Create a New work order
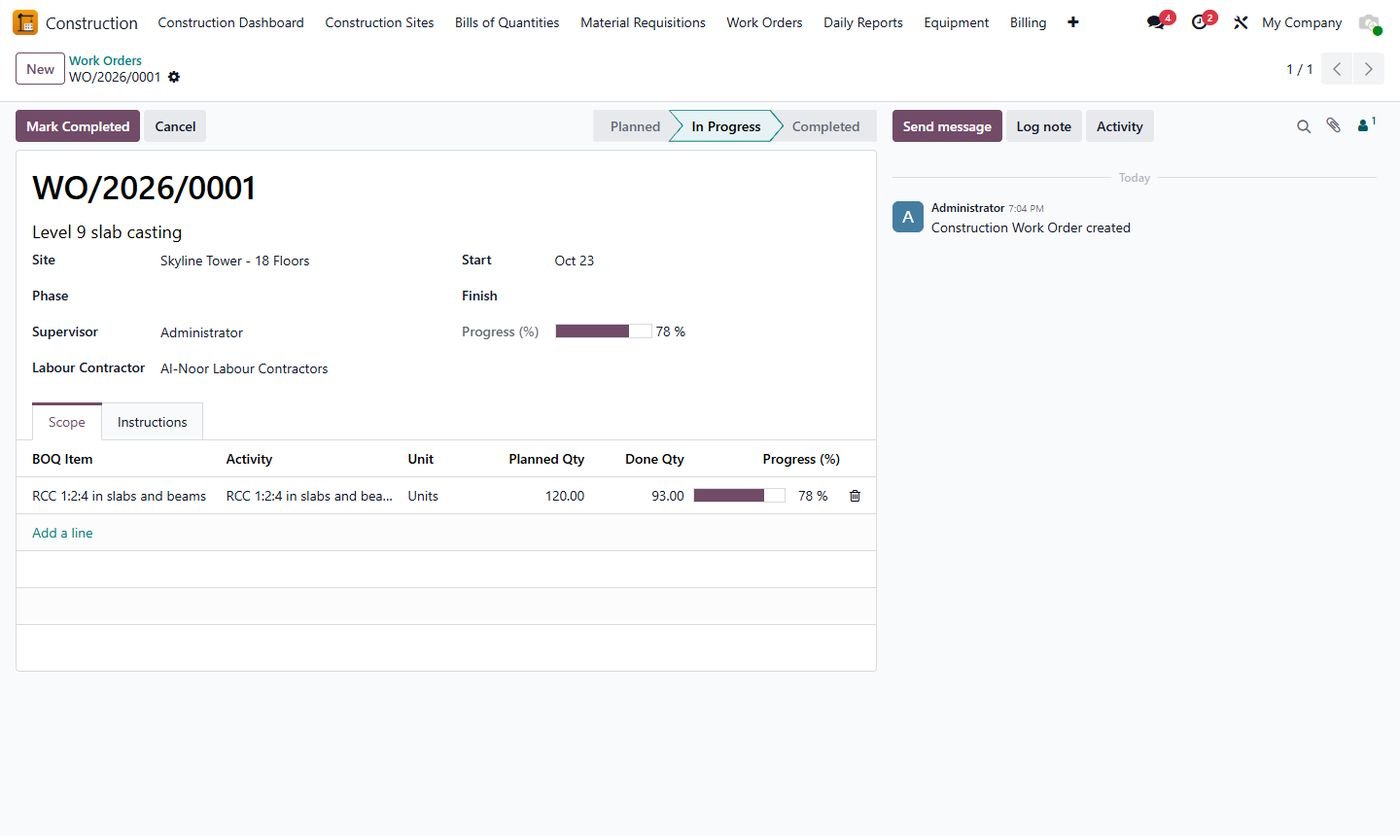Viewport: 1400px width, 836px height. [x=40, y=69]
